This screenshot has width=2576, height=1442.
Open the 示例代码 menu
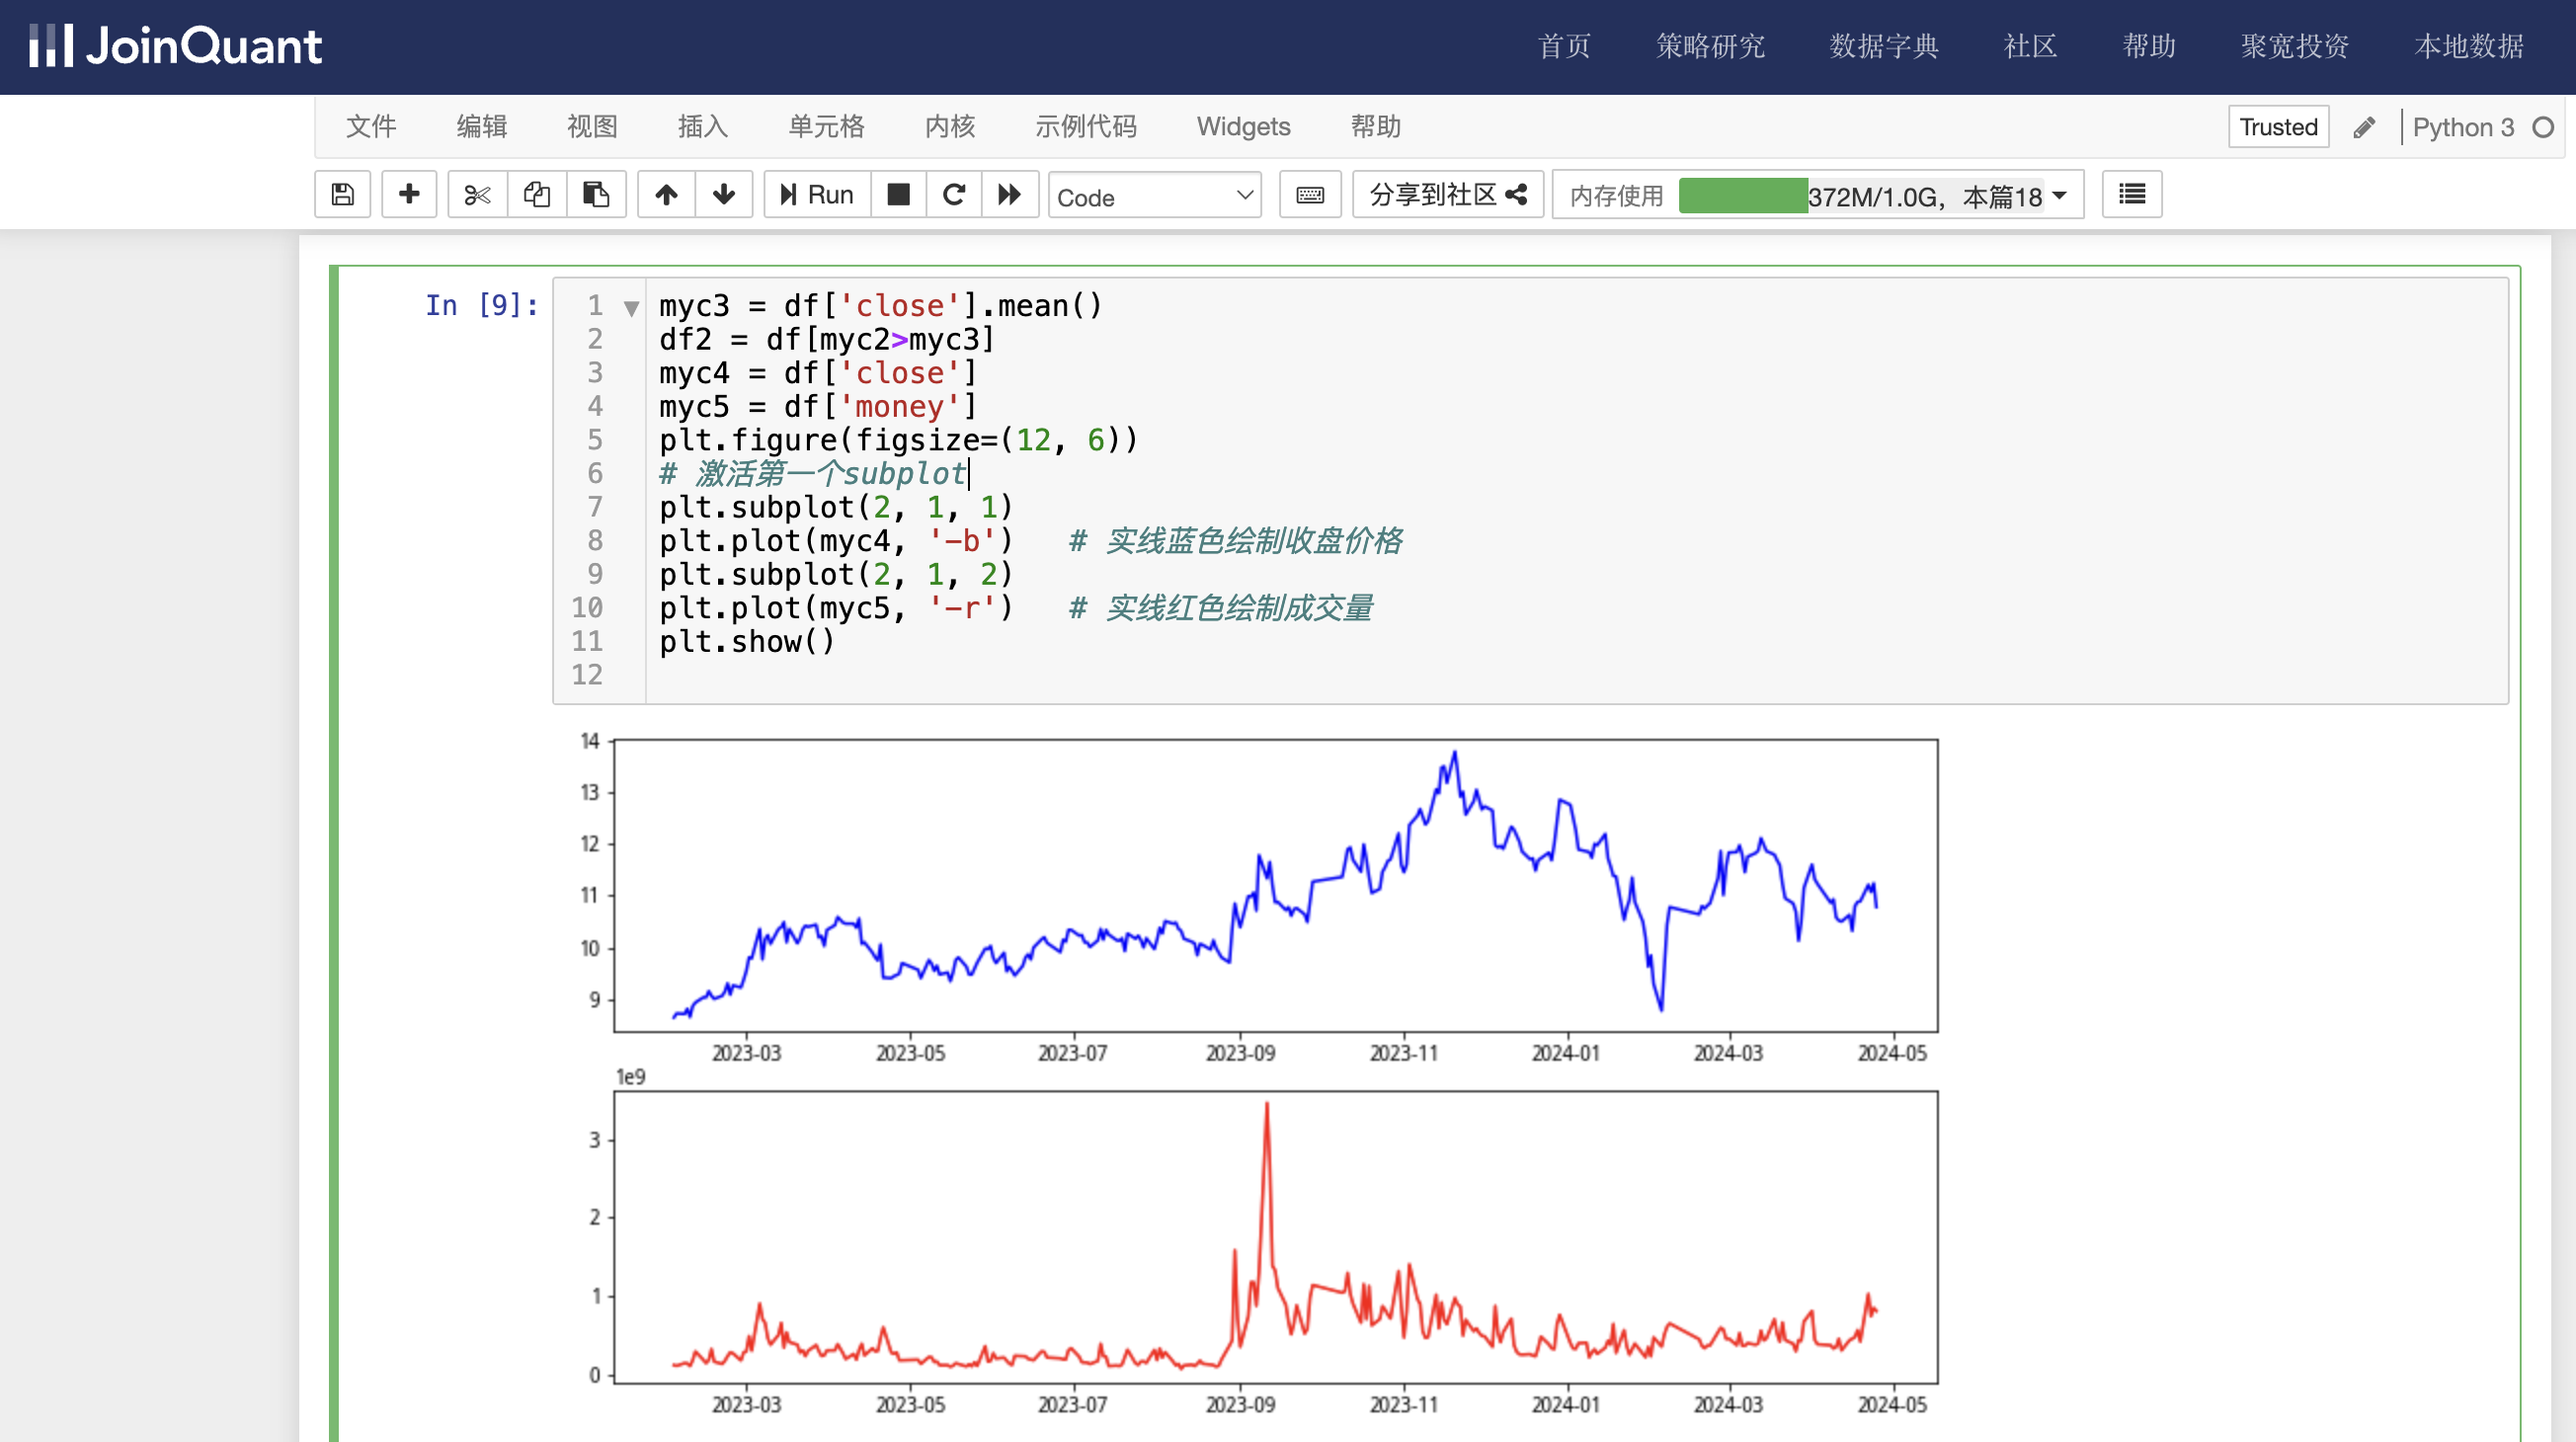coord(1085,127)
